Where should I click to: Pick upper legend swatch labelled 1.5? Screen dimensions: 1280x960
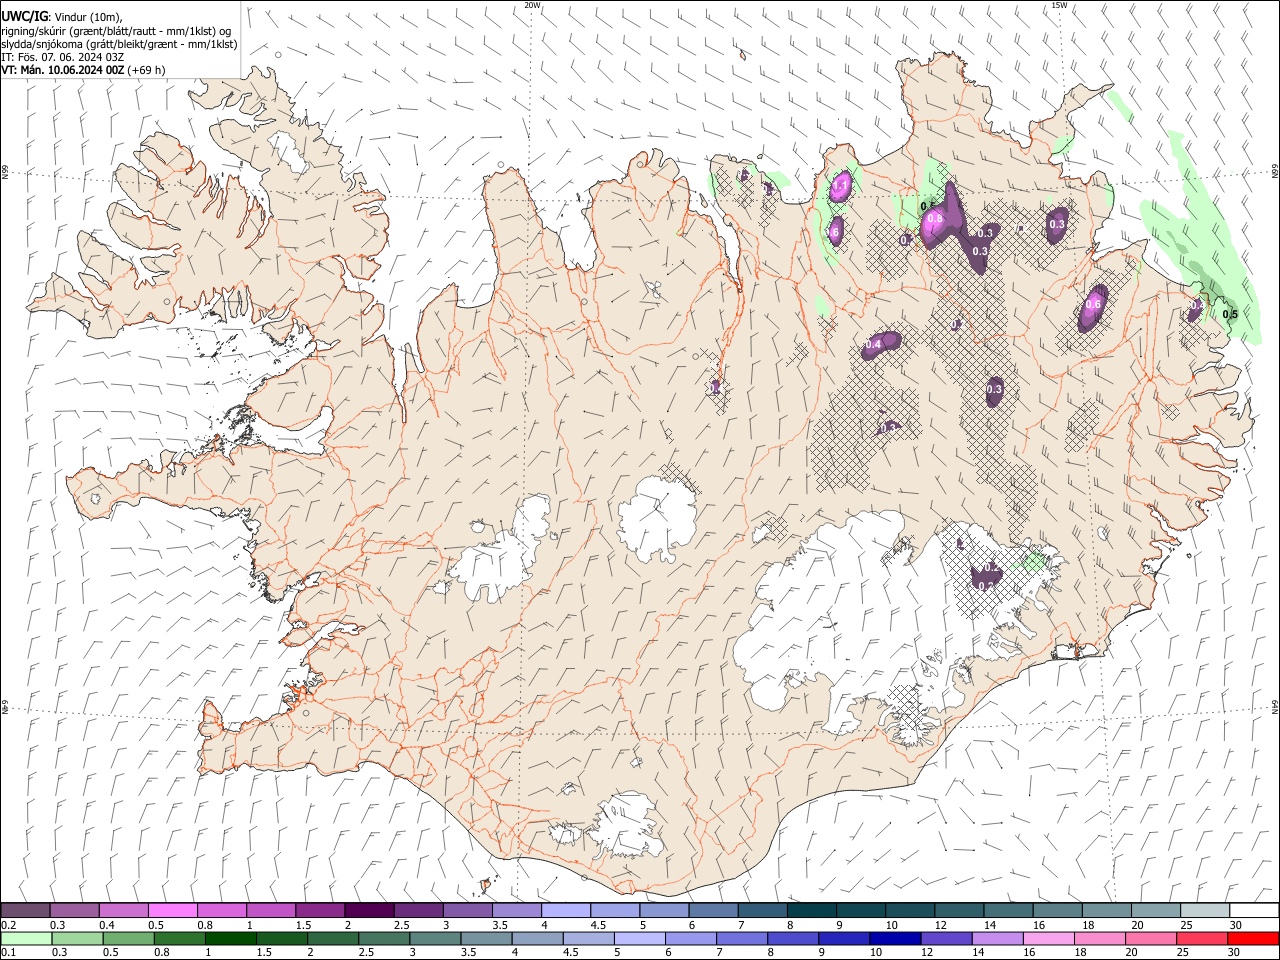[319, 910]
